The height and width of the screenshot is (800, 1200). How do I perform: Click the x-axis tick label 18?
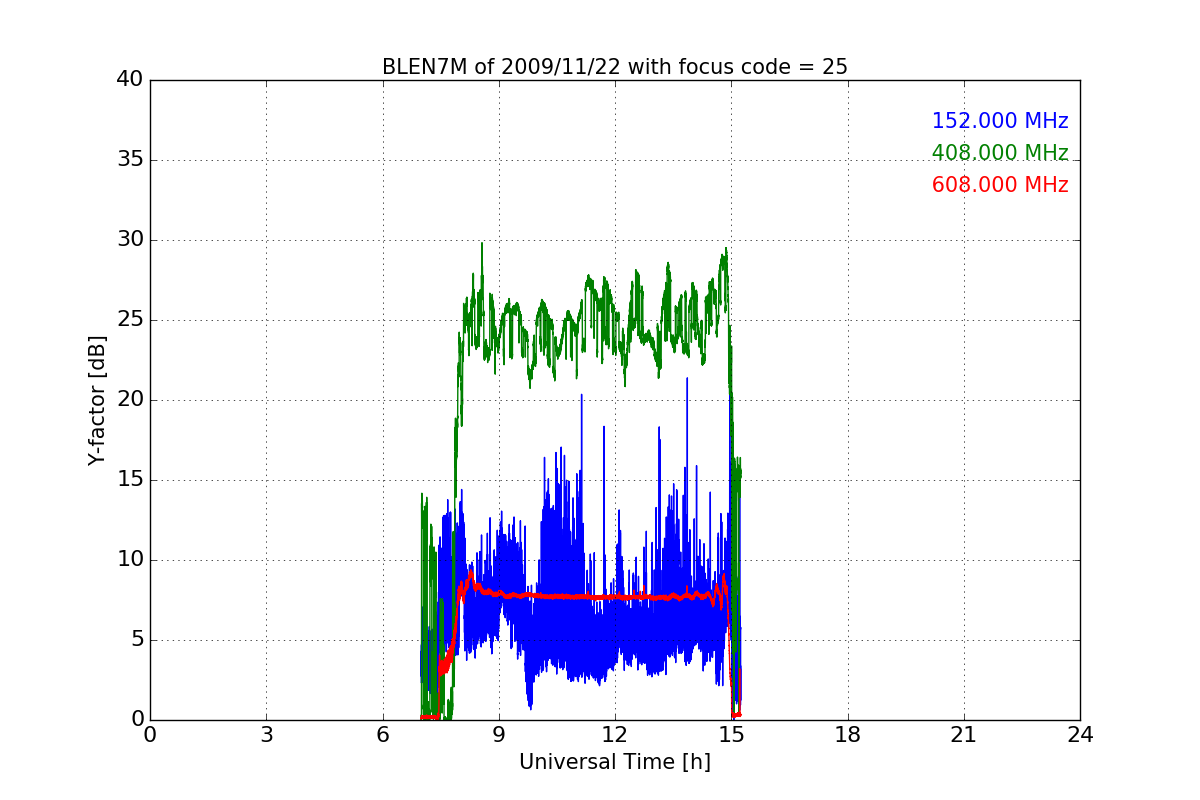[847, 735]
